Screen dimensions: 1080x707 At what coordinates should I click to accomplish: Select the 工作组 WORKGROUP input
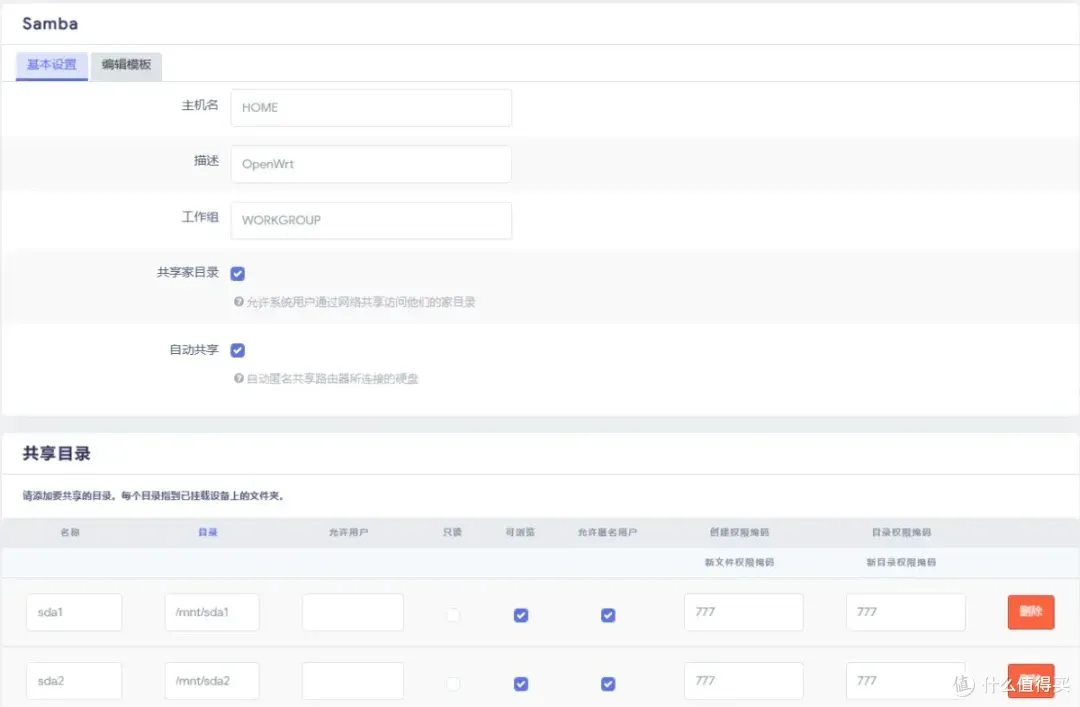(371, 221)
